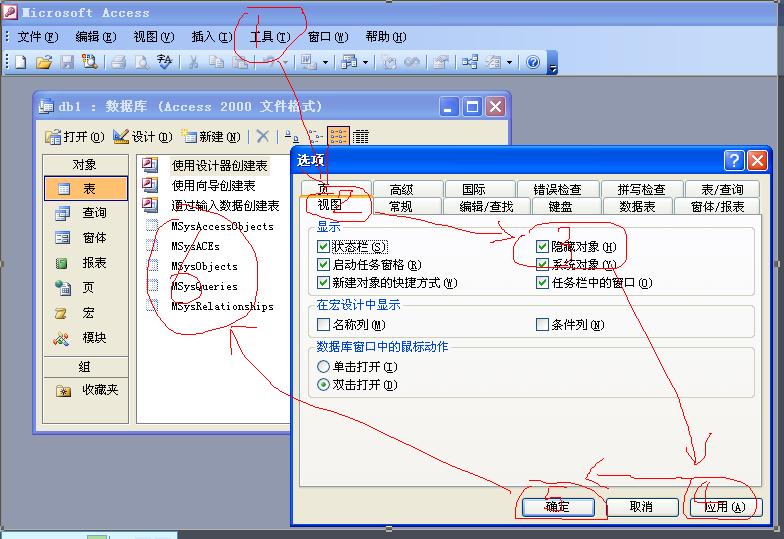
Task: Select 模块 in the objects bar
Action: [86, 338]
